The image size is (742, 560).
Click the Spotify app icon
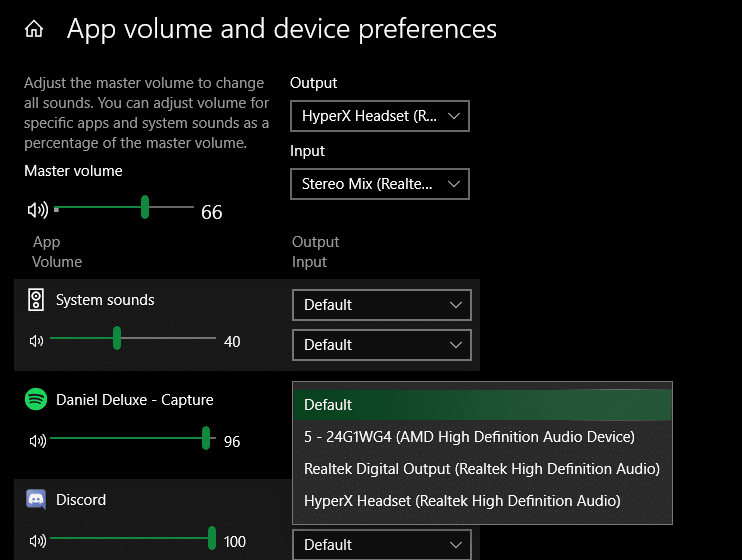click(36, 399)
